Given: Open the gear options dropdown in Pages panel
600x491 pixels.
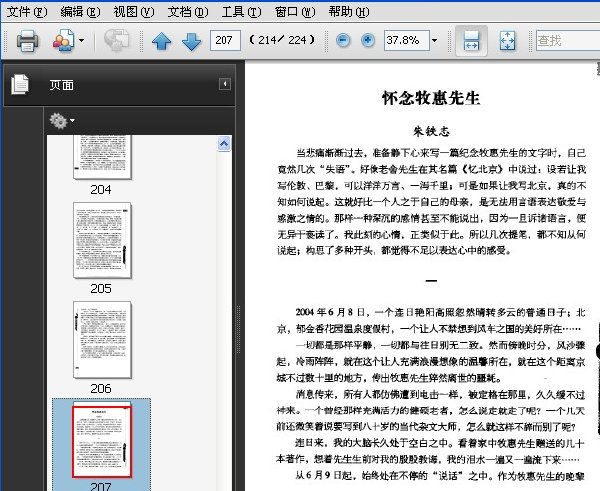Looking at the screenshot, I should (x=59, y=121).
